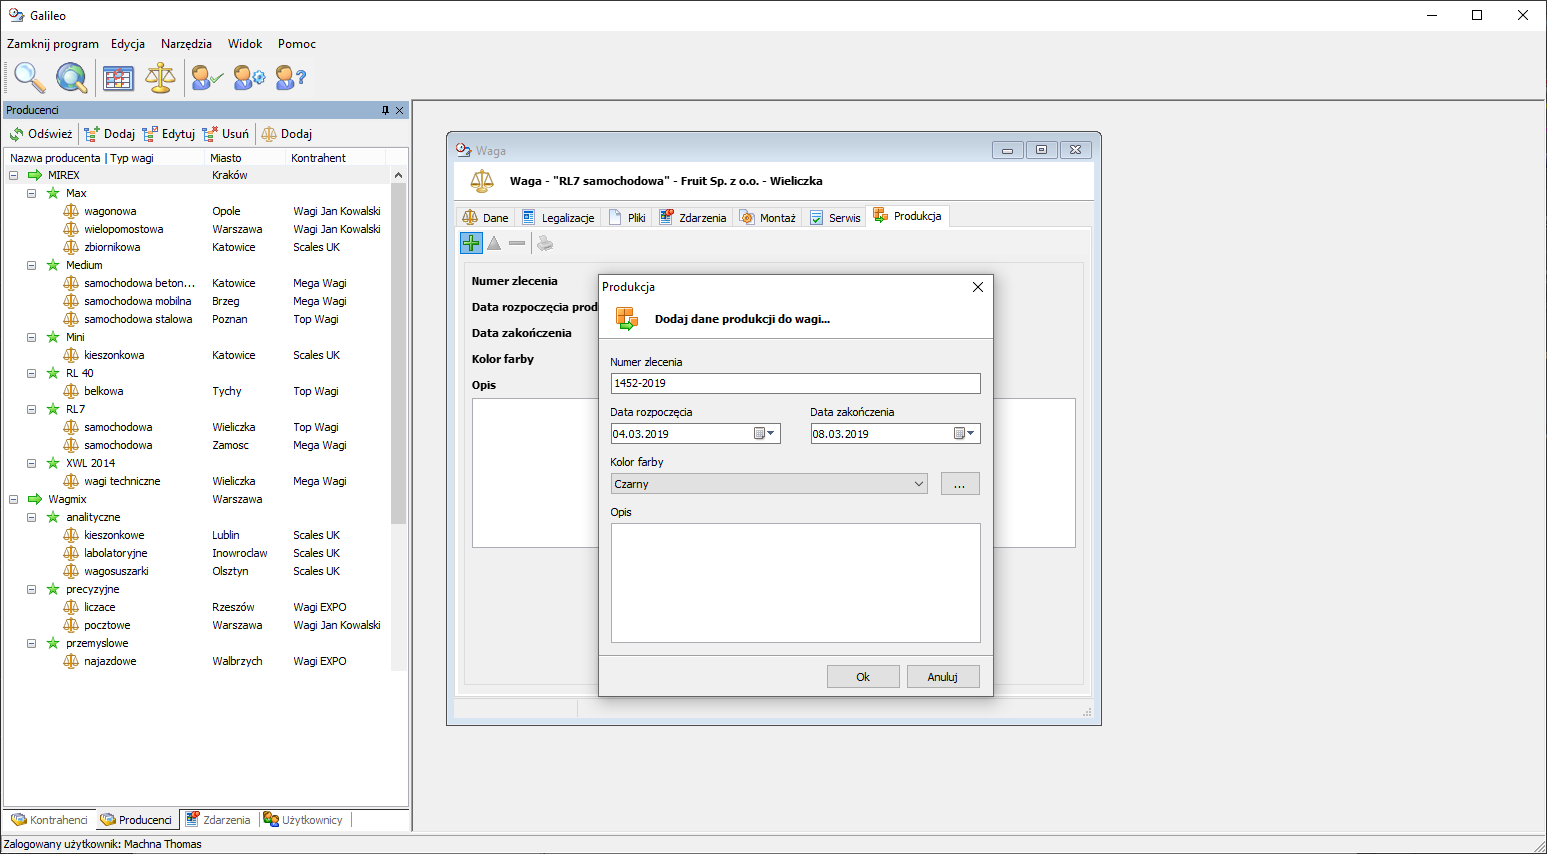
Task: Collapse the MIREX producer tree node
Action: [x=14, y=175]
